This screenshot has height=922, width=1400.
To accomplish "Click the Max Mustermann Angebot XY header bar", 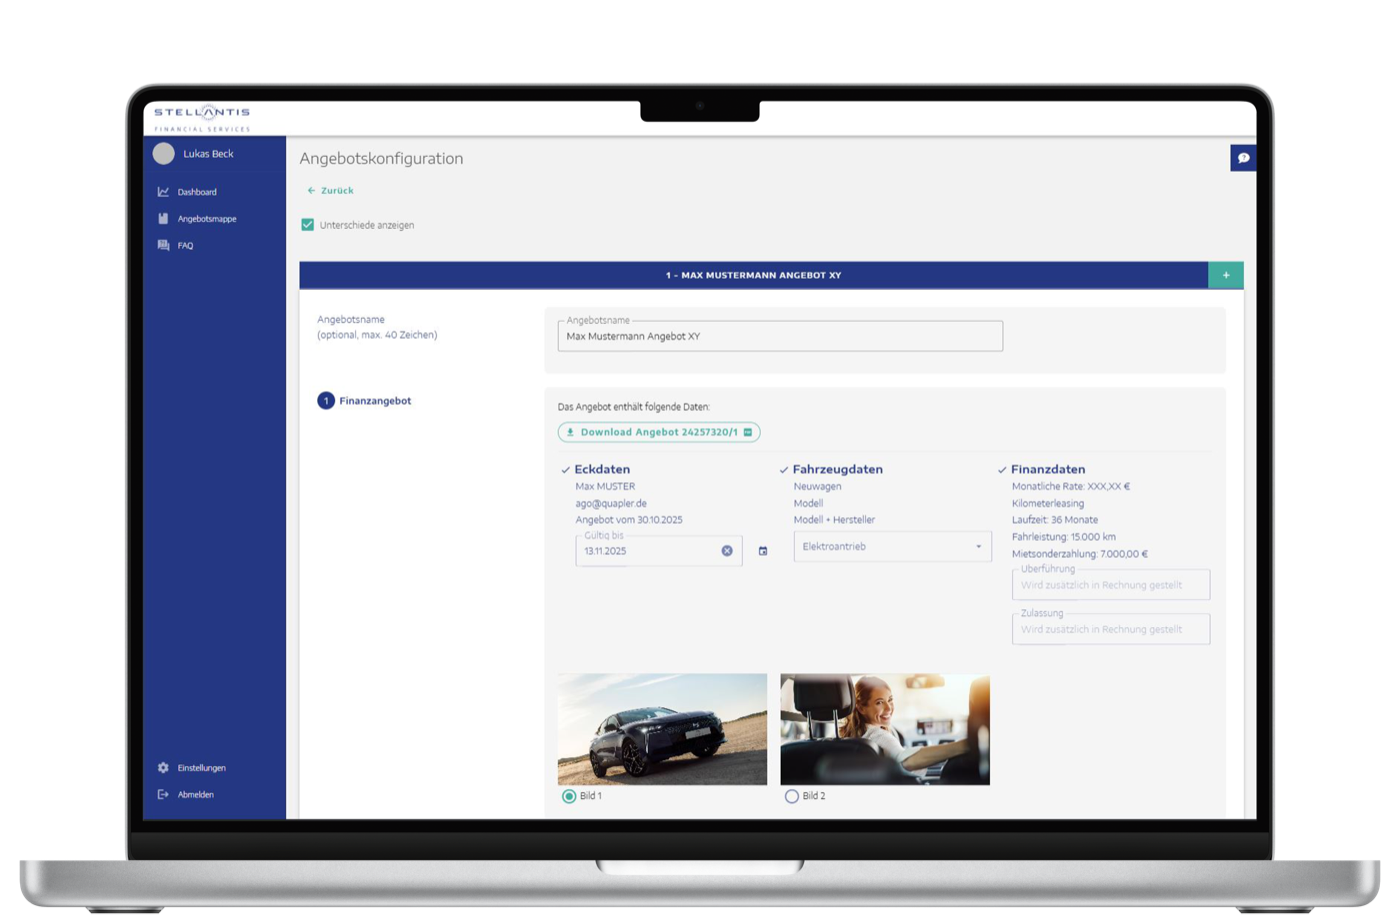I will point(754,275).
